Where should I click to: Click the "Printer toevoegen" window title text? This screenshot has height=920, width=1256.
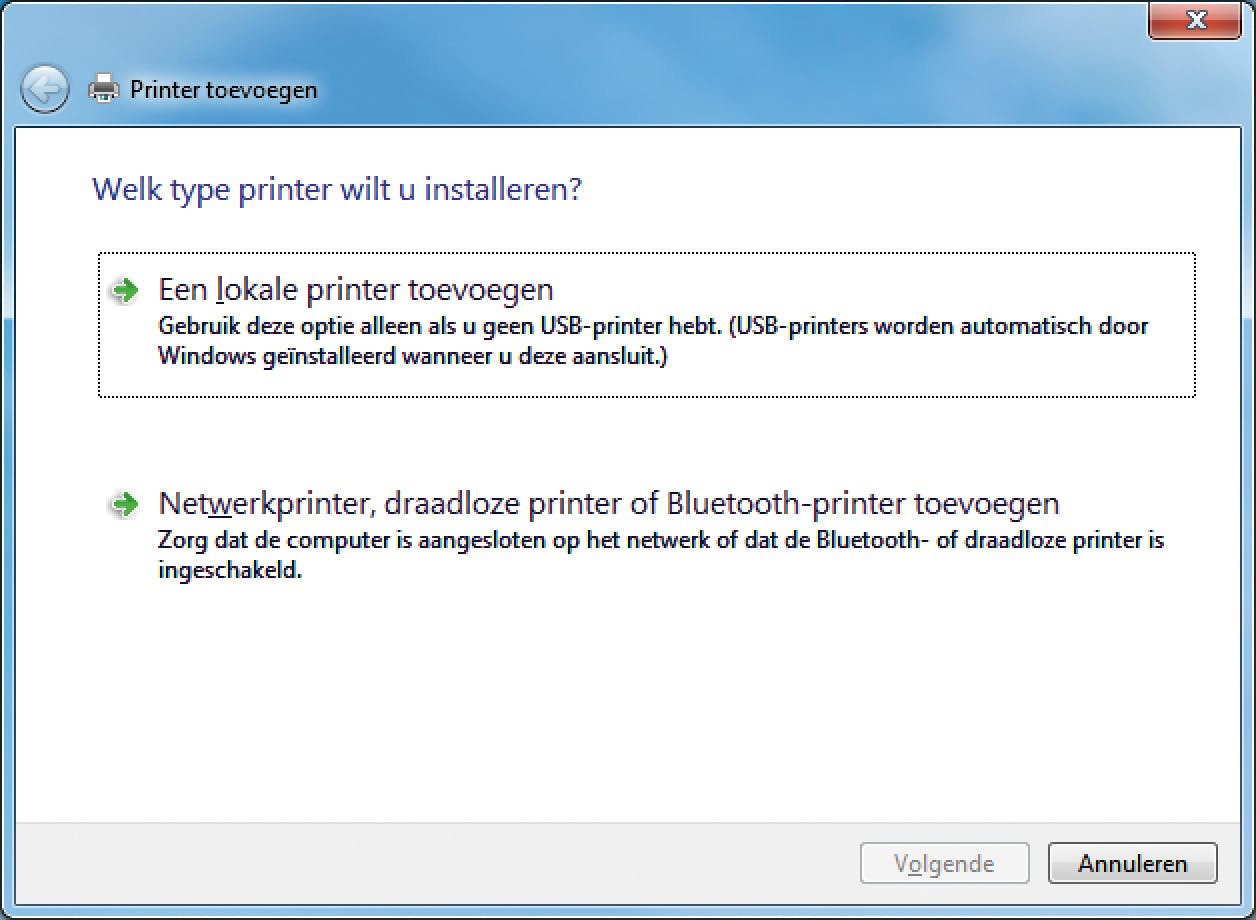pyautogui.click(x=224, y=90)
